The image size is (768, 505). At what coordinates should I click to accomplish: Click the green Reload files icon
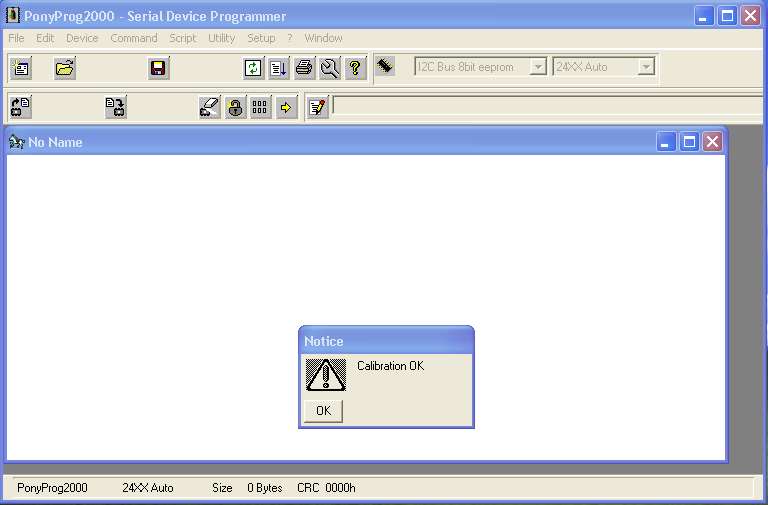coord(254,68)
